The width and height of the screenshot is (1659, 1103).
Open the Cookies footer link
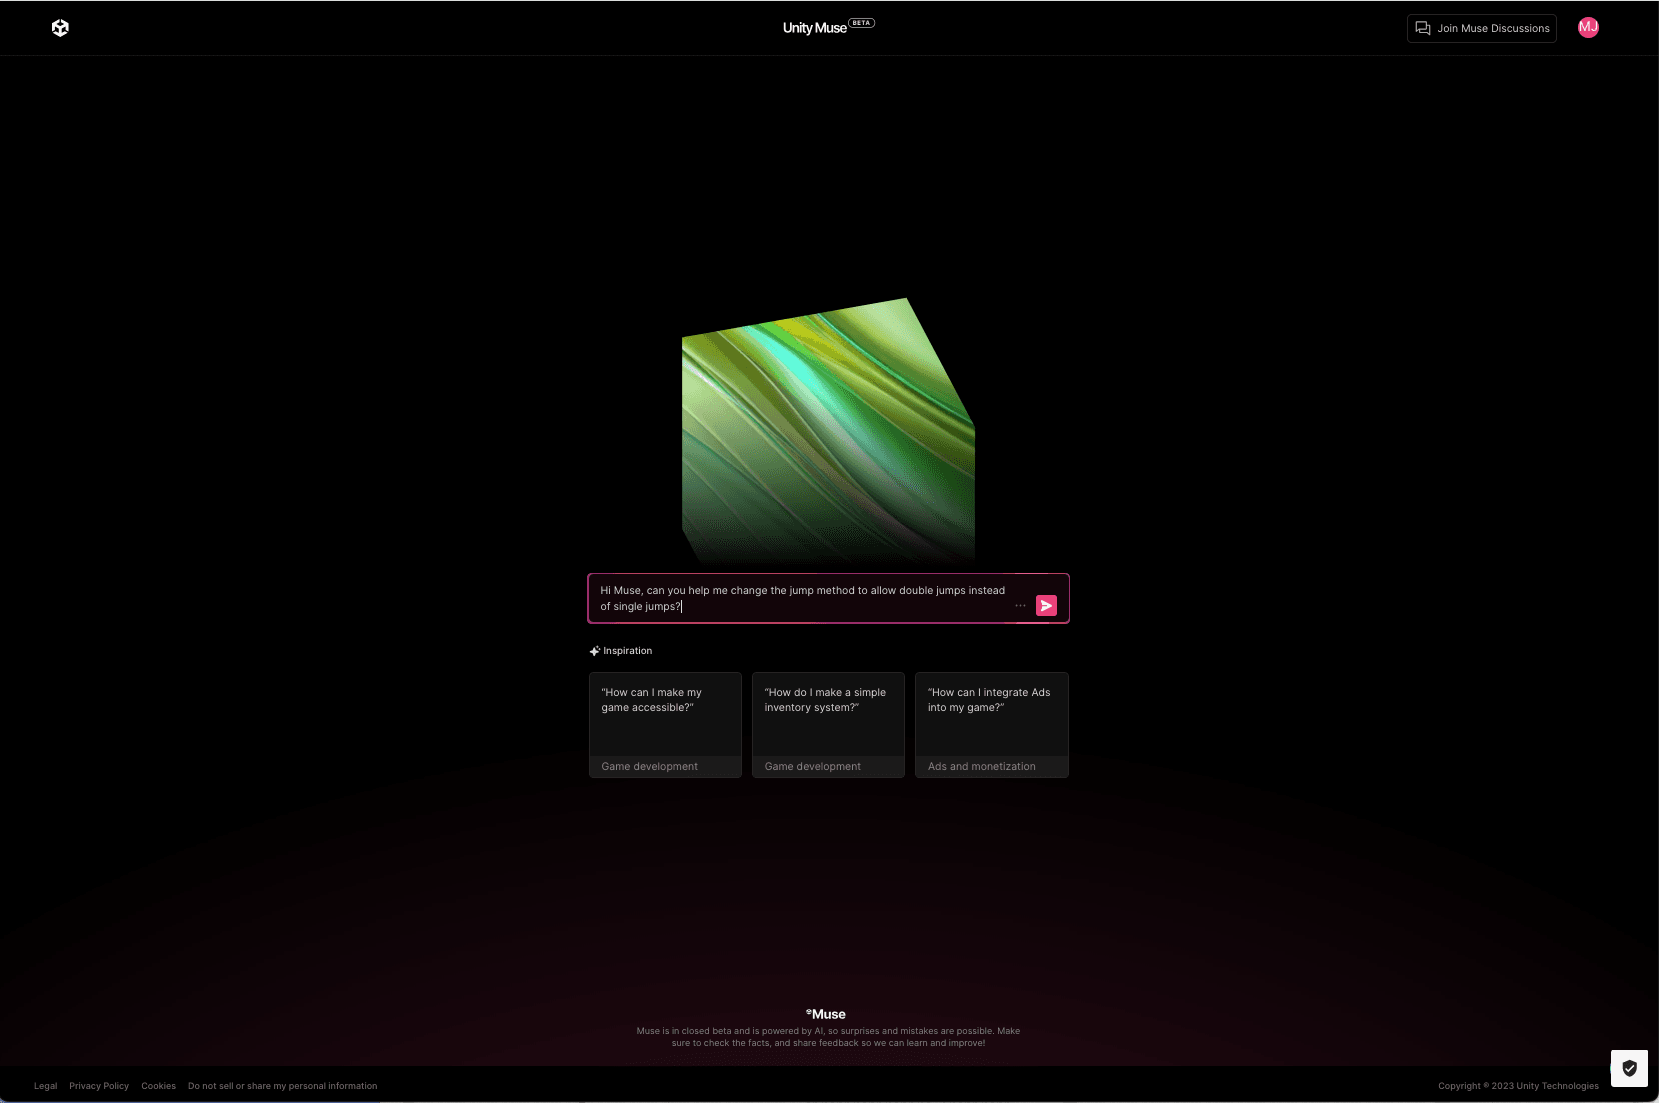tap(158, 1086)
